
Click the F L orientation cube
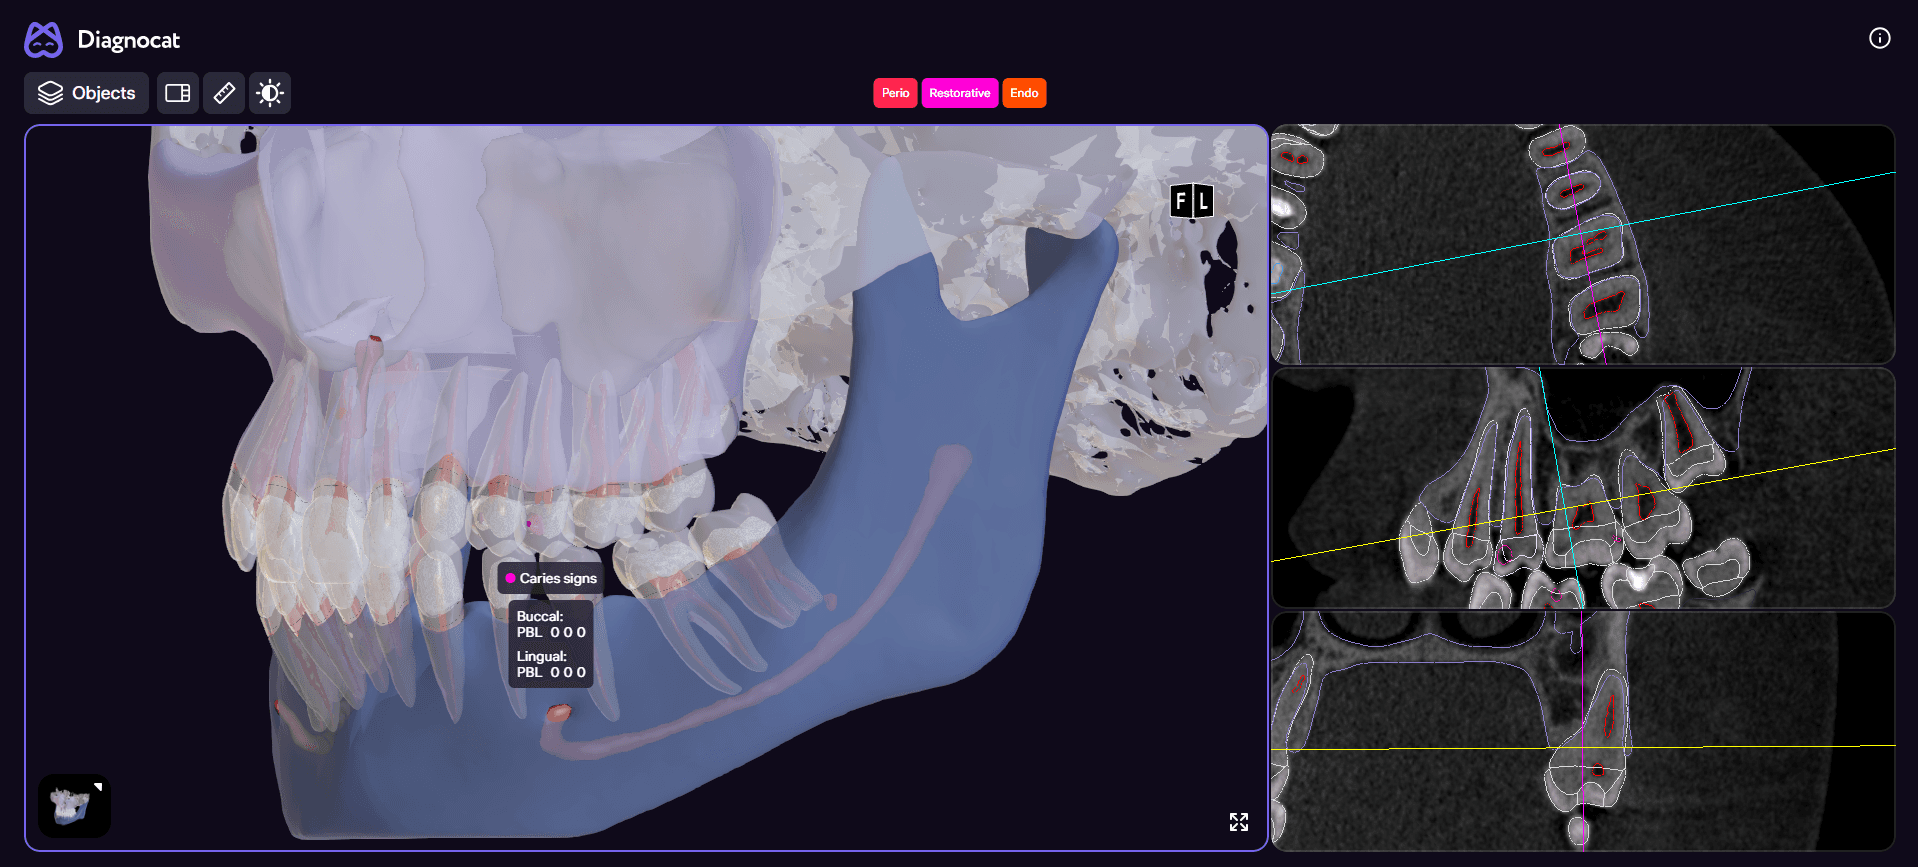click(x=1192, y=202)
